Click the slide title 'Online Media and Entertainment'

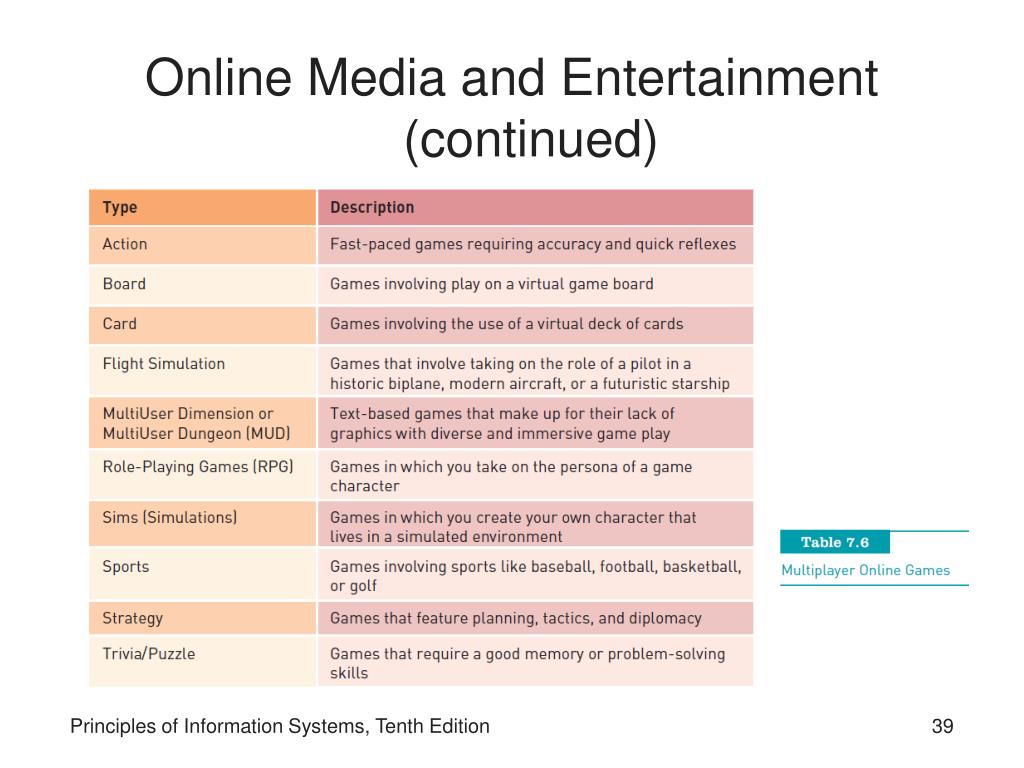coord(511,78)
